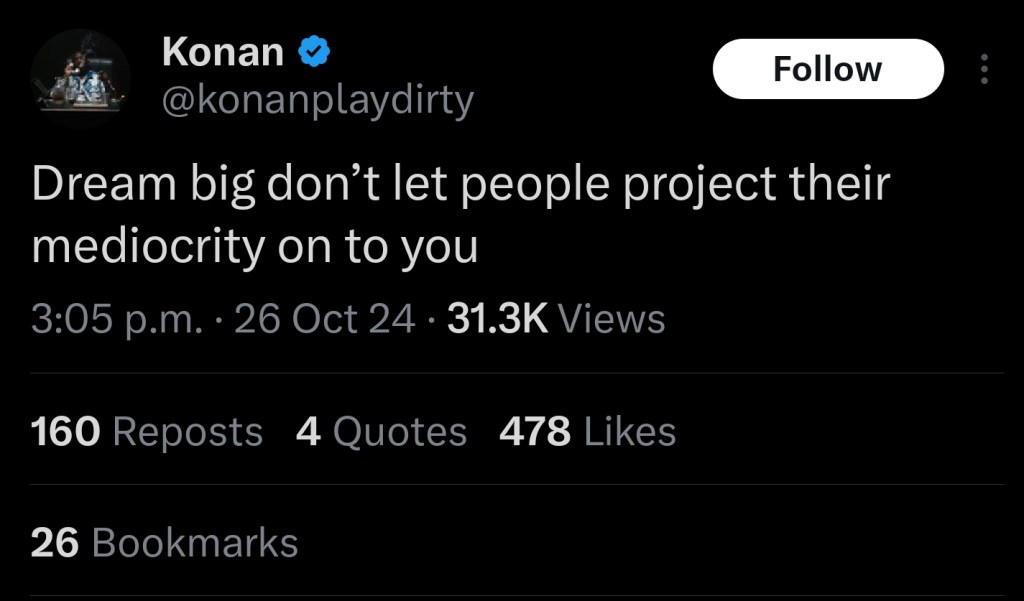View the 160 Reposts list
Image resolution: width=1024 pixels, height=601 pixels.
(147, 432)
